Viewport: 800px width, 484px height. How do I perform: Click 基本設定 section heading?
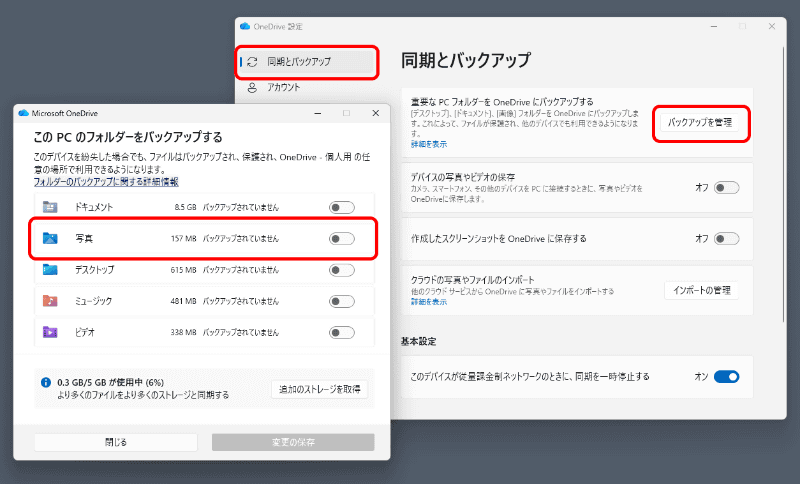[418, 341]
